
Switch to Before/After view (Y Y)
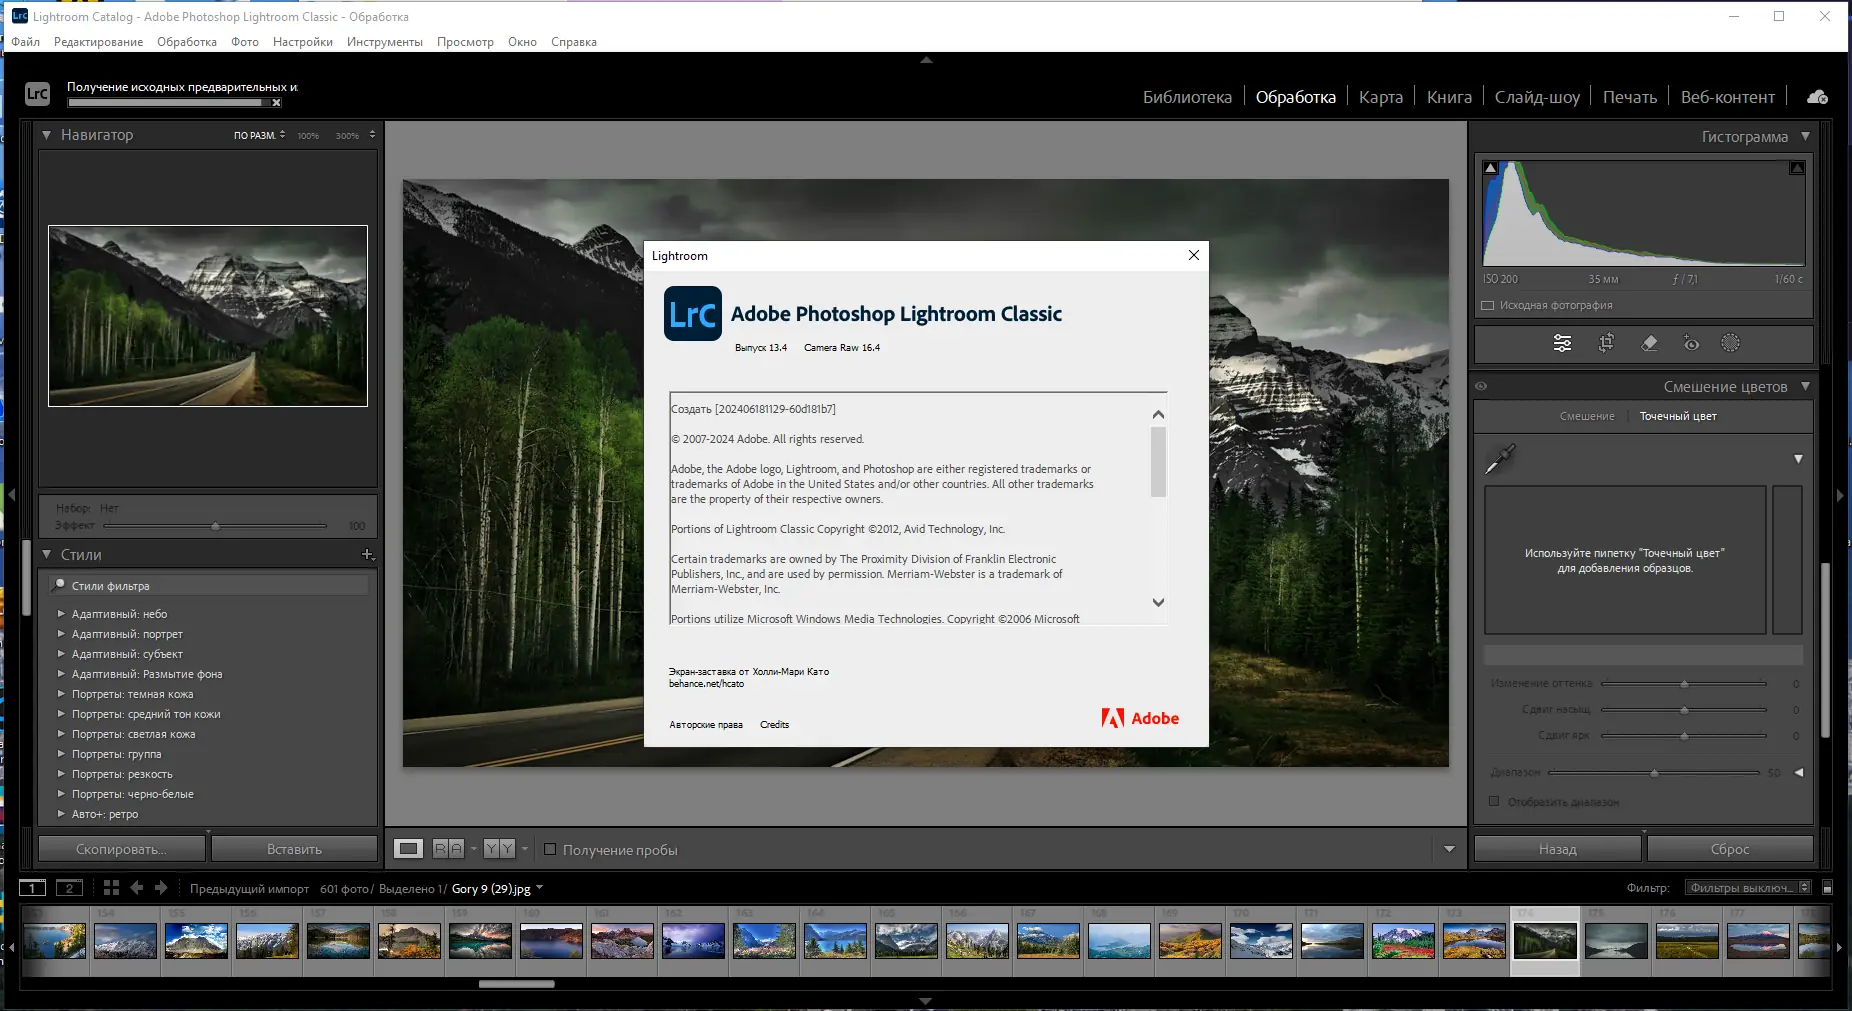coord(499,849)
